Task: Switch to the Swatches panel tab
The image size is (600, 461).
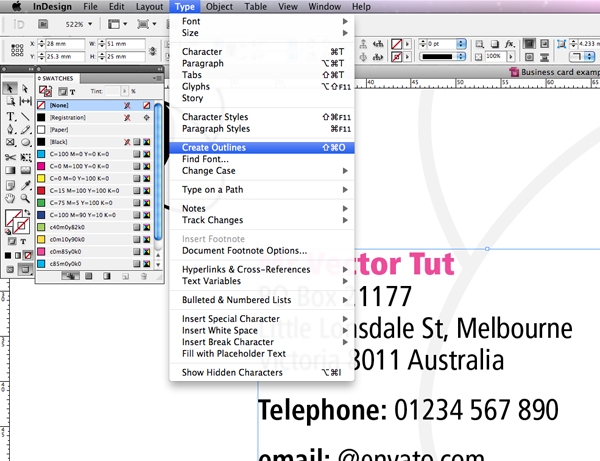Action: pos(57,78)
